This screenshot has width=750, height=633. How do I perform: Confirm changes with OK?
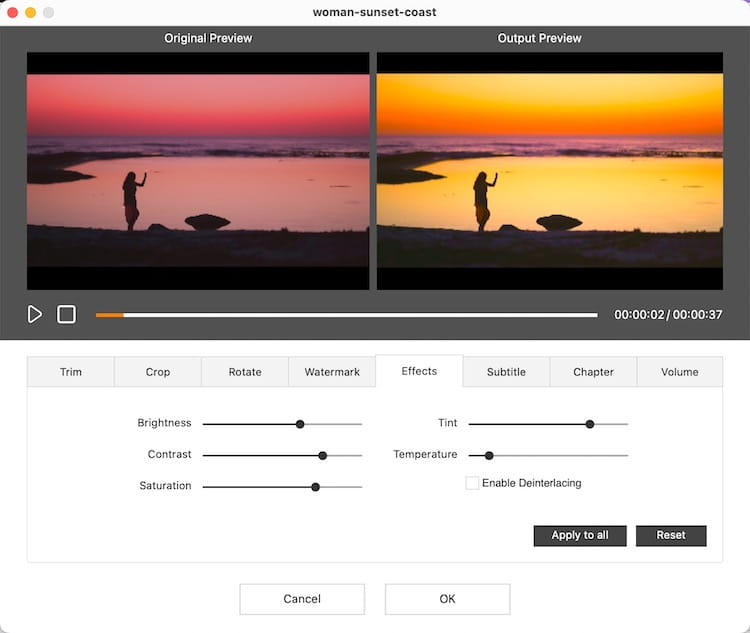click(447, 599)
